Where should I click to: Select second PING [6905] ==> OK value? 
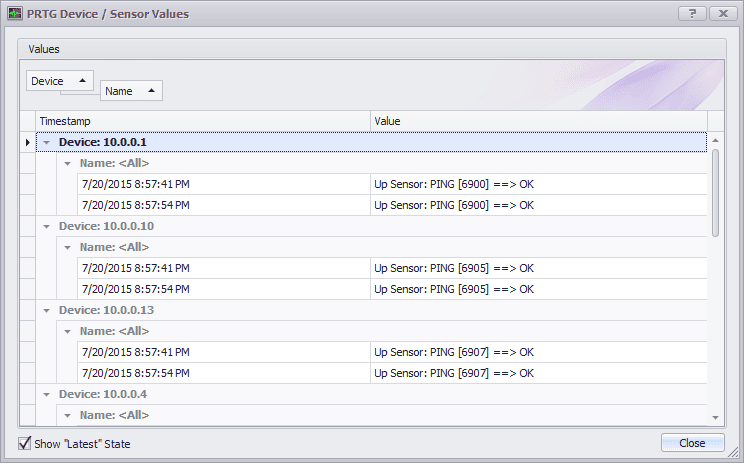point(454,289)
